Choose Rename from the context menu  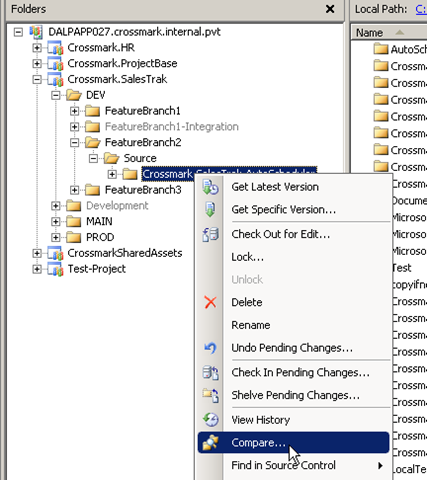pos(293,325)
